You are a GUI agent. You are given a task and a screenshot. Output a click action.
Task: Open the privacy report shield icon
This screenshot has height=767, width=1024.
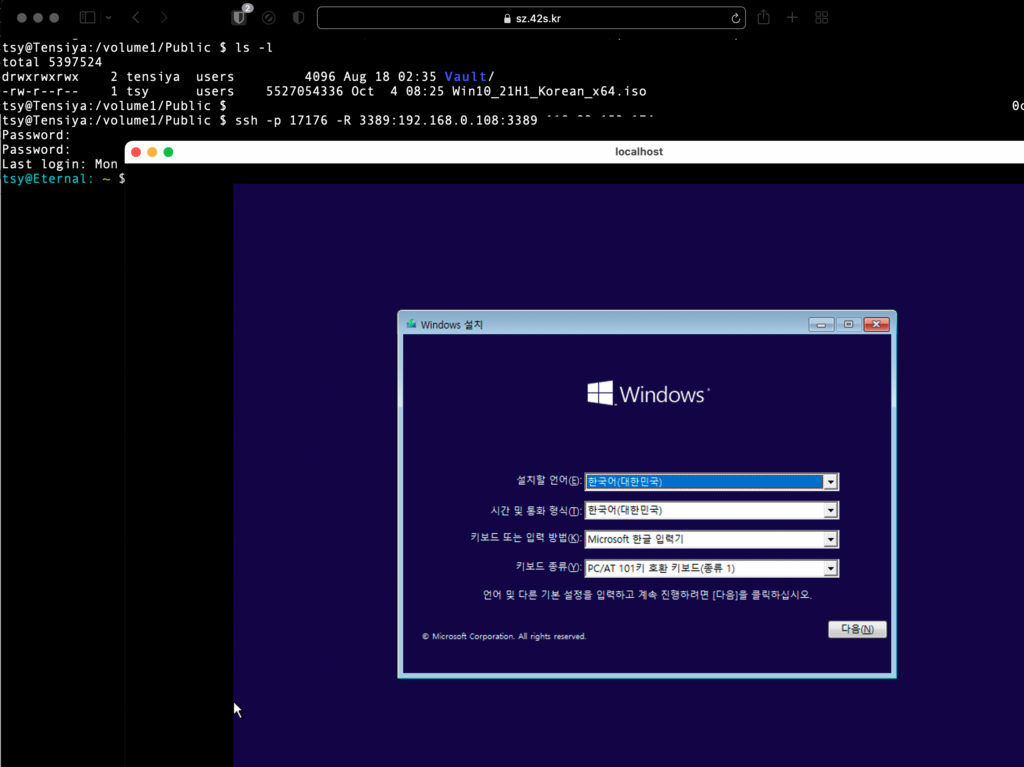(x=298, y=18)
